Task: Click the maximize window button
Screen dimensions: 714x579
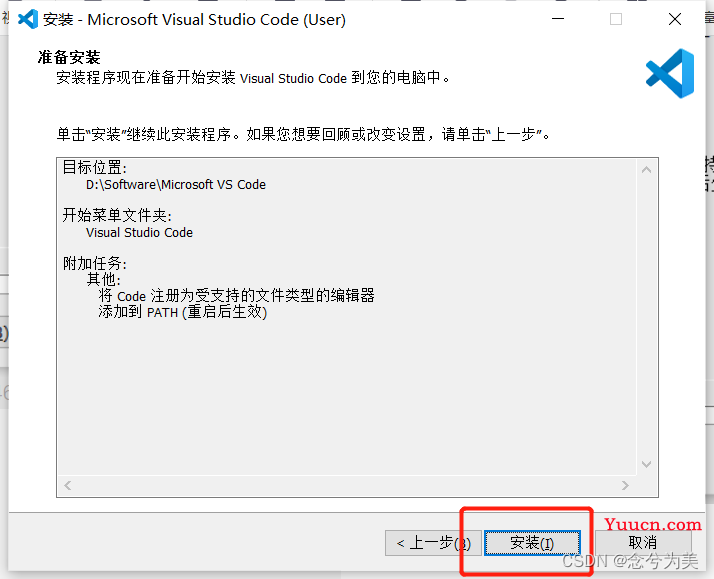Action: point(616,19)
